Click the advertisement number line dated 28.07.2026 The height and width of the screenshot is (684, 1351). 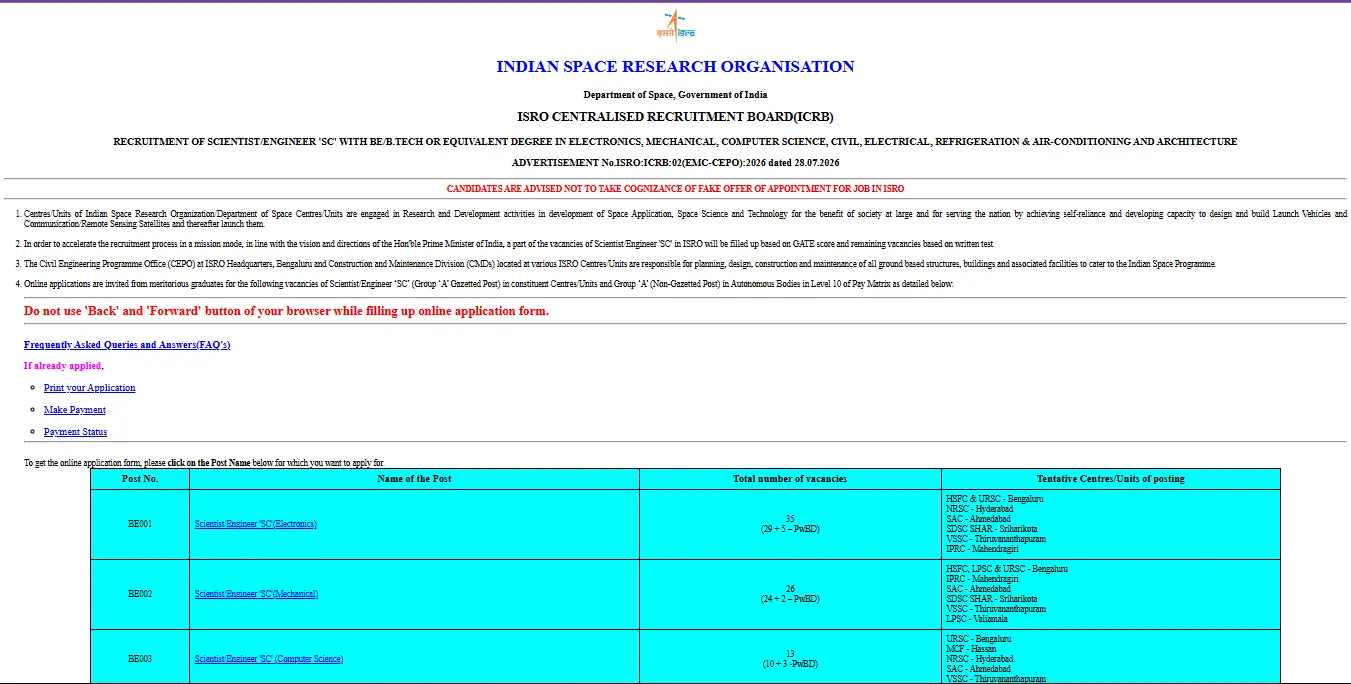coord(675,162)
